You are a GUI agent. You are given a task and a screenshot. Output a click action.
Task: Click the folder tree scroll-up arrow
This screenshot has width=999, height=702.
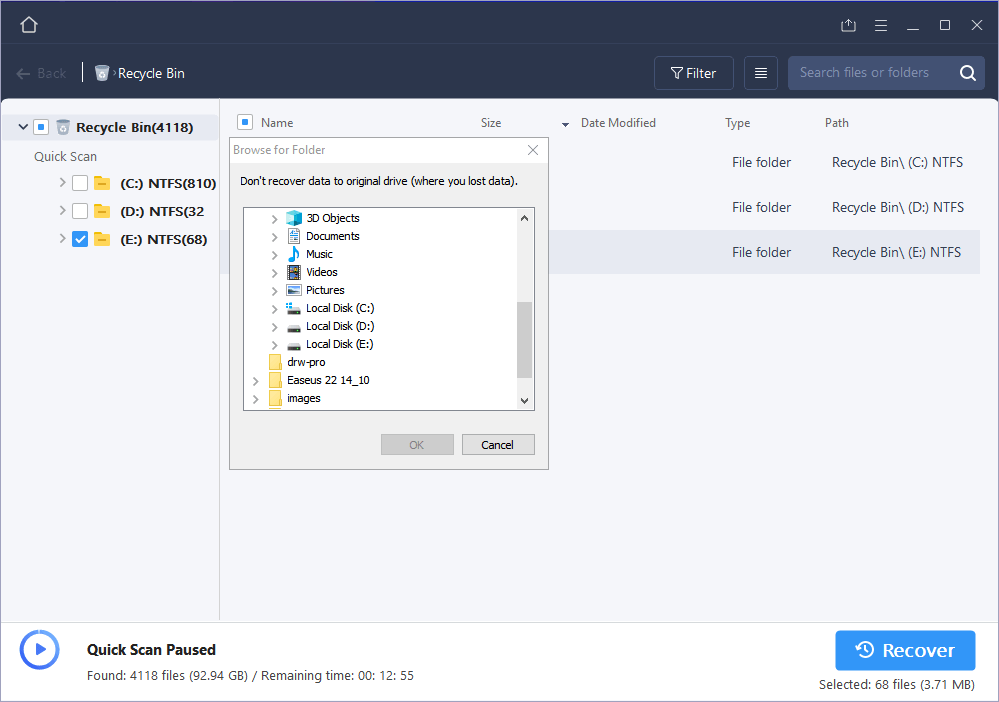click(x=524, y=218)
